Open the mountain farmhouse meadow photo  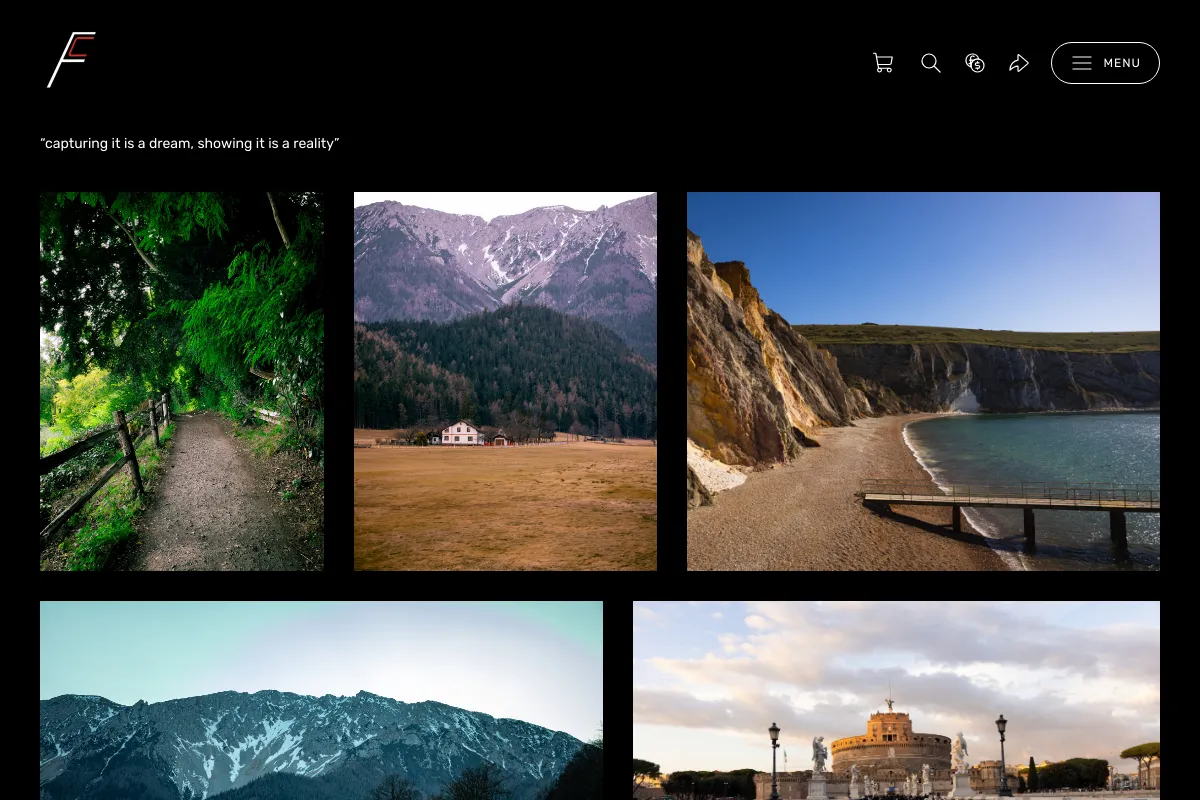pyautogui.click(x=505, y=381)
